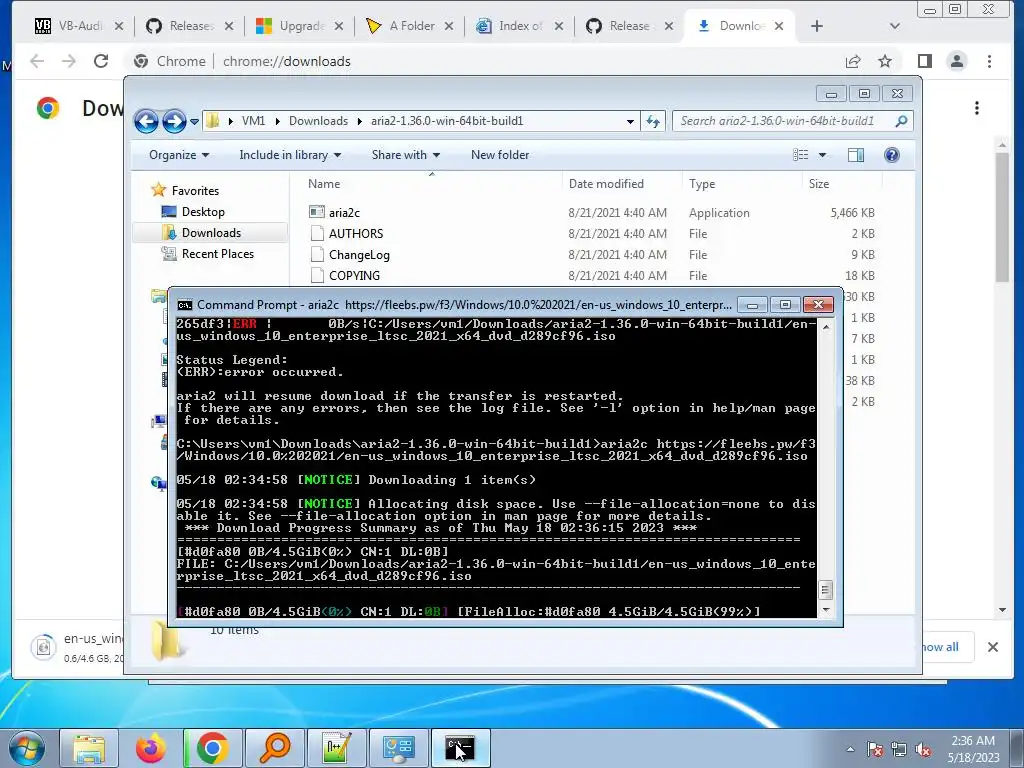Expand Share with dropdown
The image size is (1024, 768).
(x=406, y=155)
